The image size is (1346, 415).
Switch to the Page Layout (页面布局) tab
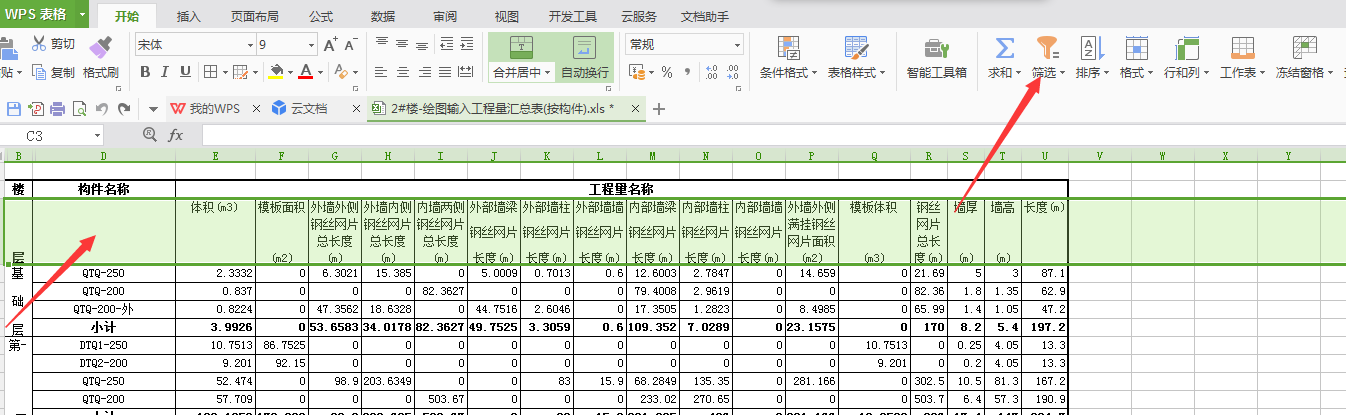(255, 17)
